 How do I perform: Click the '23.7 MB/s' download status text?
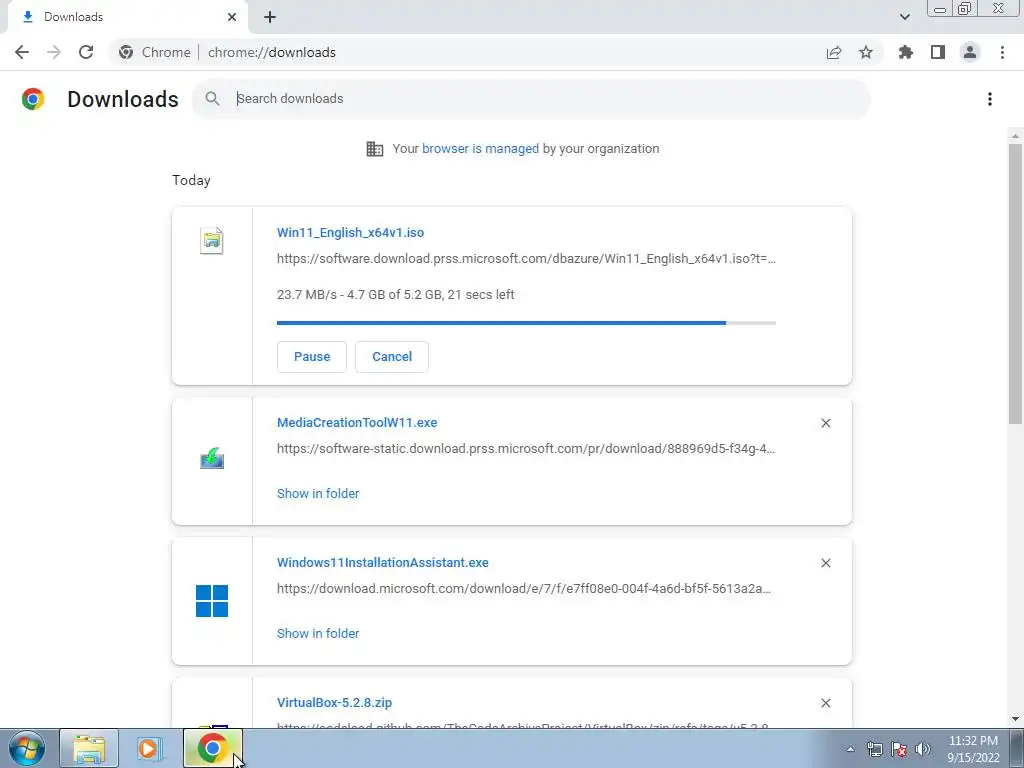click(x=396, y=295)
